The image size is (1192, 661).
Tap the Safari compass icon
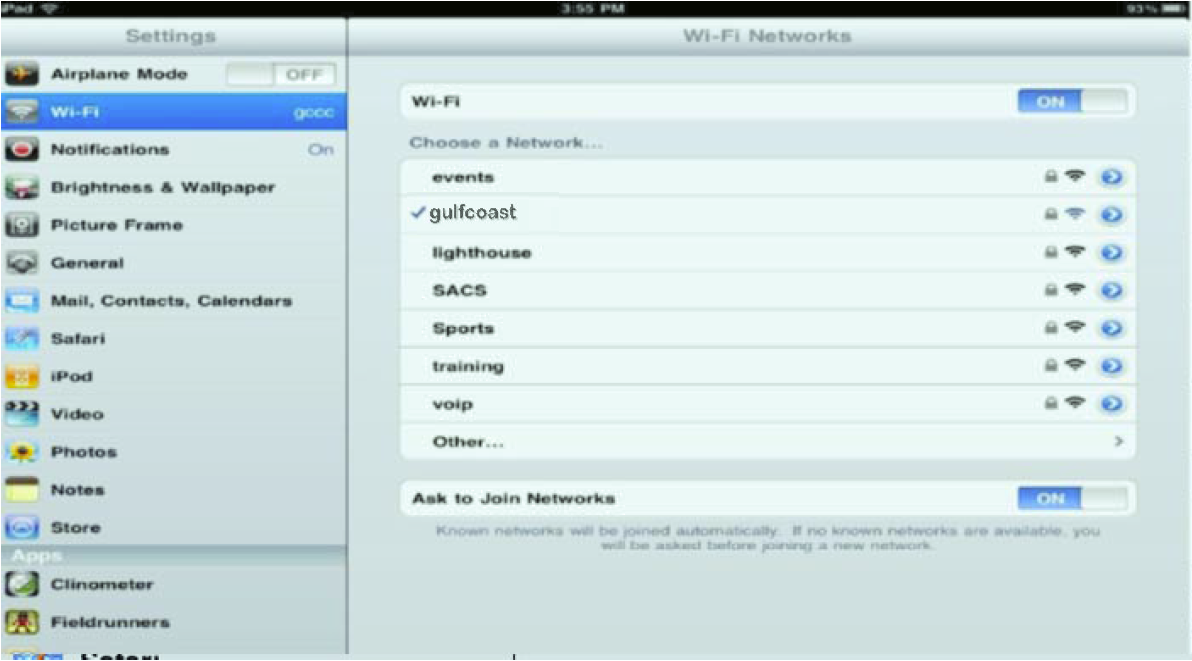pyautogui.click(x=21, y=338)
